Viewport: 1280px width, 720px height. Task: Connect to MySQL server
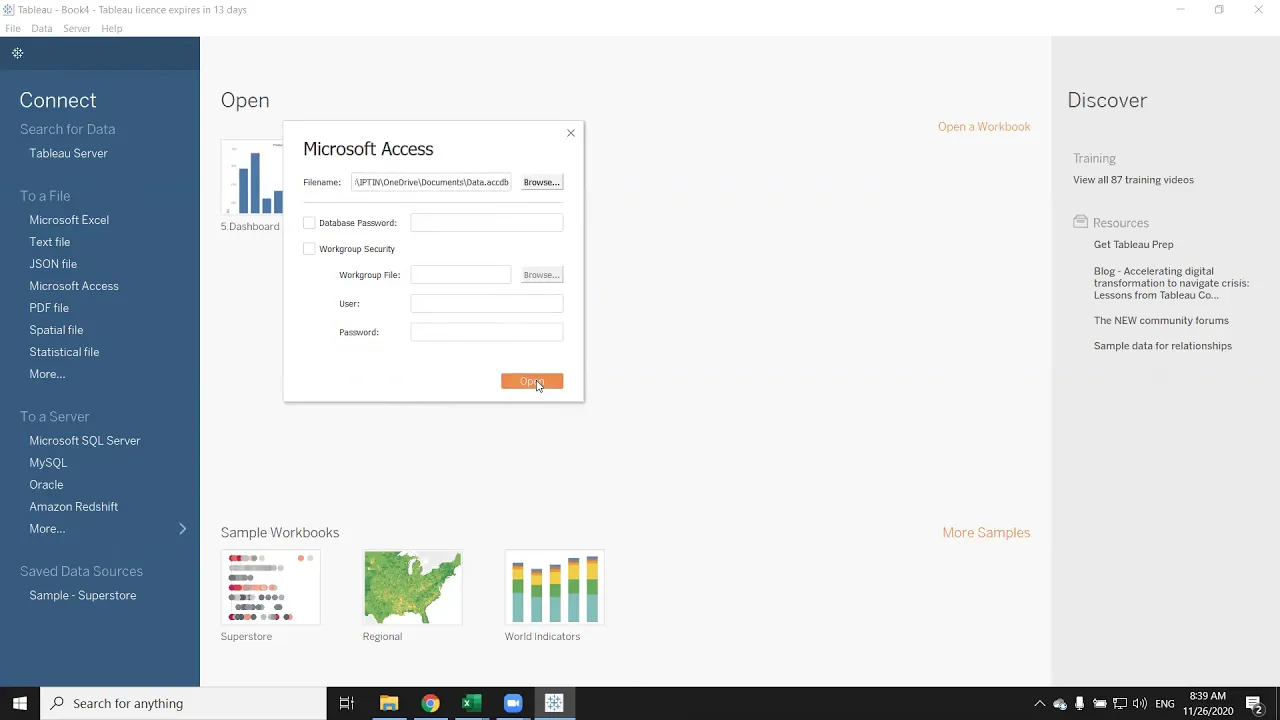48,463
